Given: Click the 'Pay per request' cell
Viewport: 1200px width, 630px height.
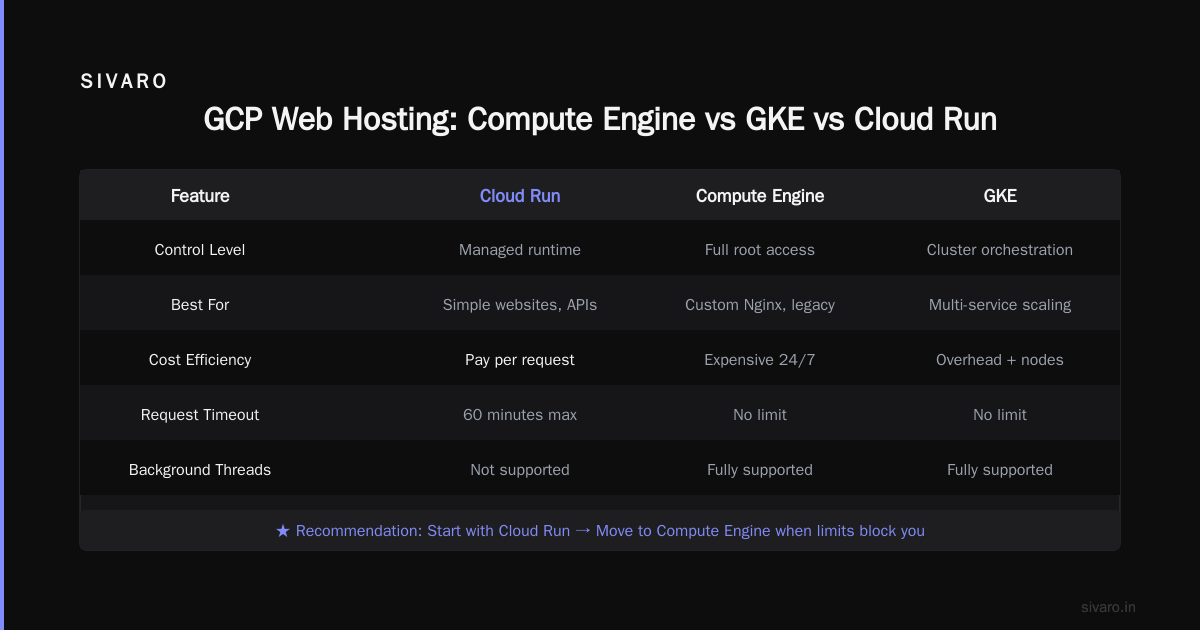Looking at the screenshot, I should point(520,360).
